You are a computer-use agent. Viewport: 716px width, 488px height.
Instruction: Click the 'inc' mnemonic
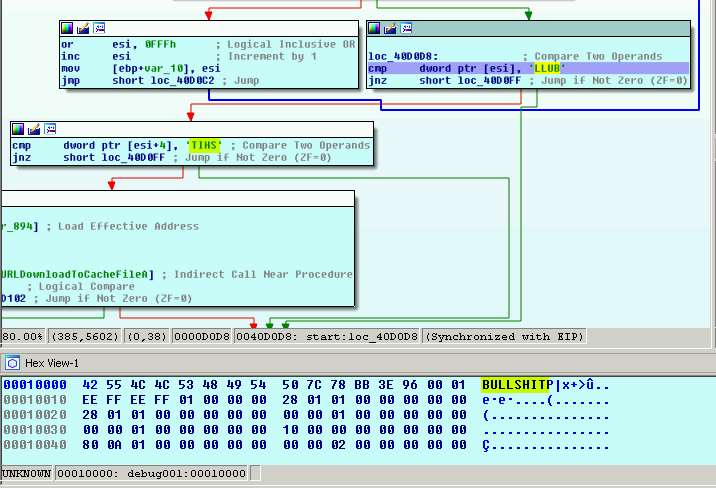click(x=70, y=56)
